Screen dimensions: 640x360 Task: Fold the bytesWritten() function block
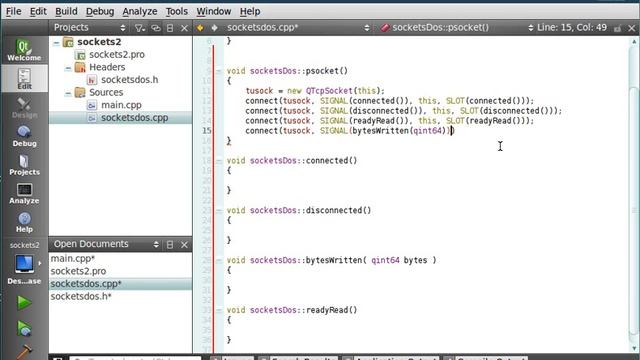219,260
